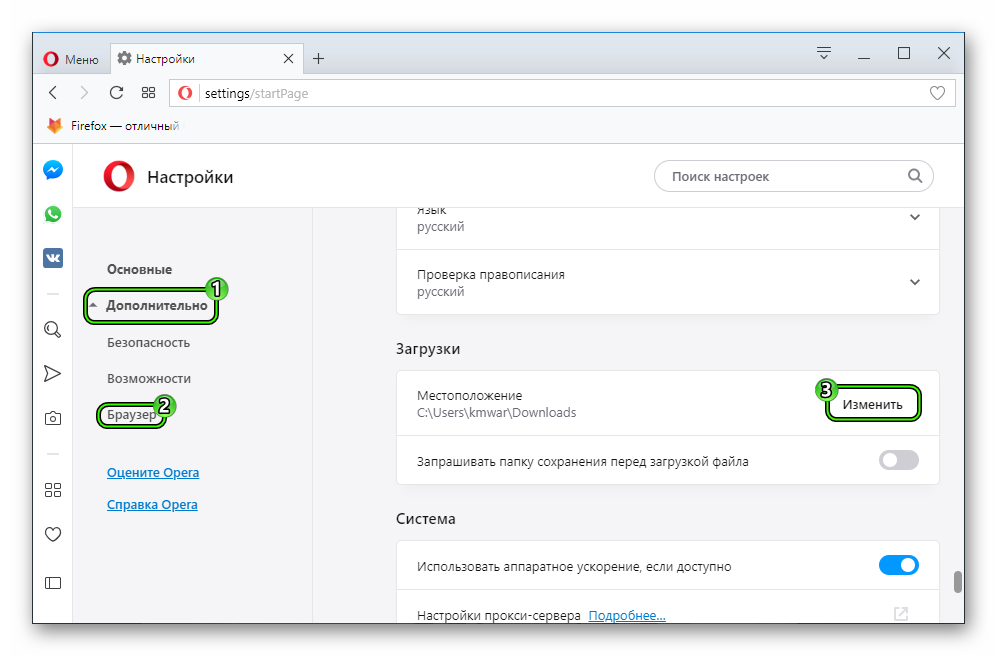997x656 pixels.
Task: Open VK in the sidebar
Action: pyautogui.click(x=53, y=258)
